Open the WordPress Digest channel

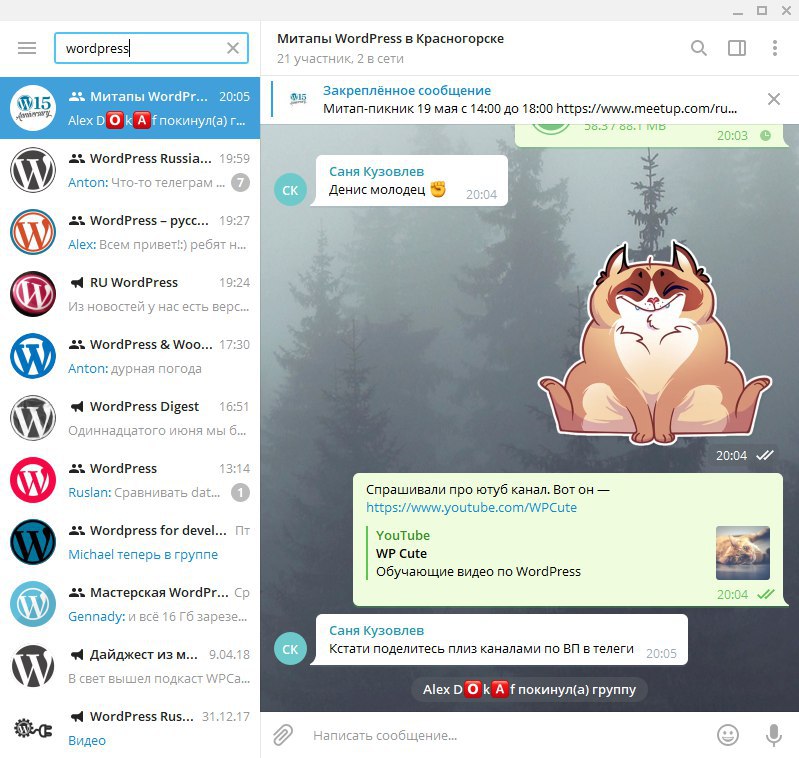pos(130,418)
